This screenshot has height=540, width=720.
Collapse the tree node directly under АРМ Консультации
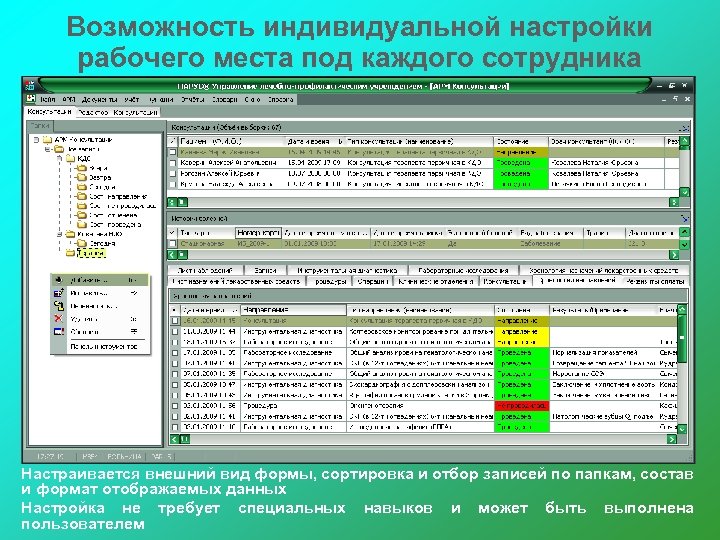[x=47, y=149]
